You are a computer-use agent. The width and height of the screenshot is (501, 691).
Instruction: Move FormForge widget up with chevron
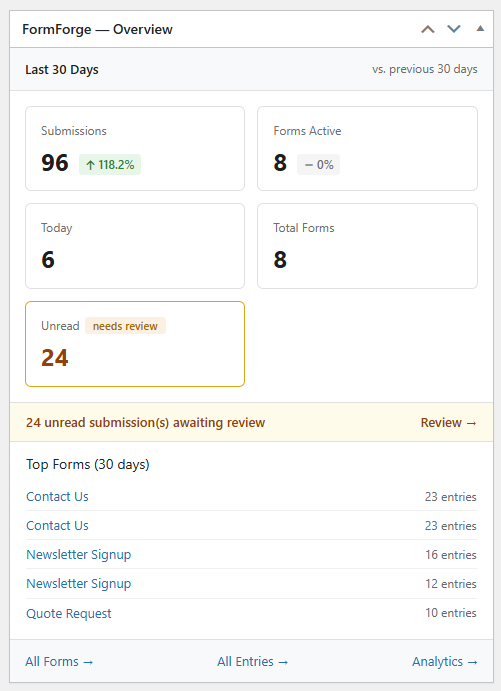click(427, 30)
